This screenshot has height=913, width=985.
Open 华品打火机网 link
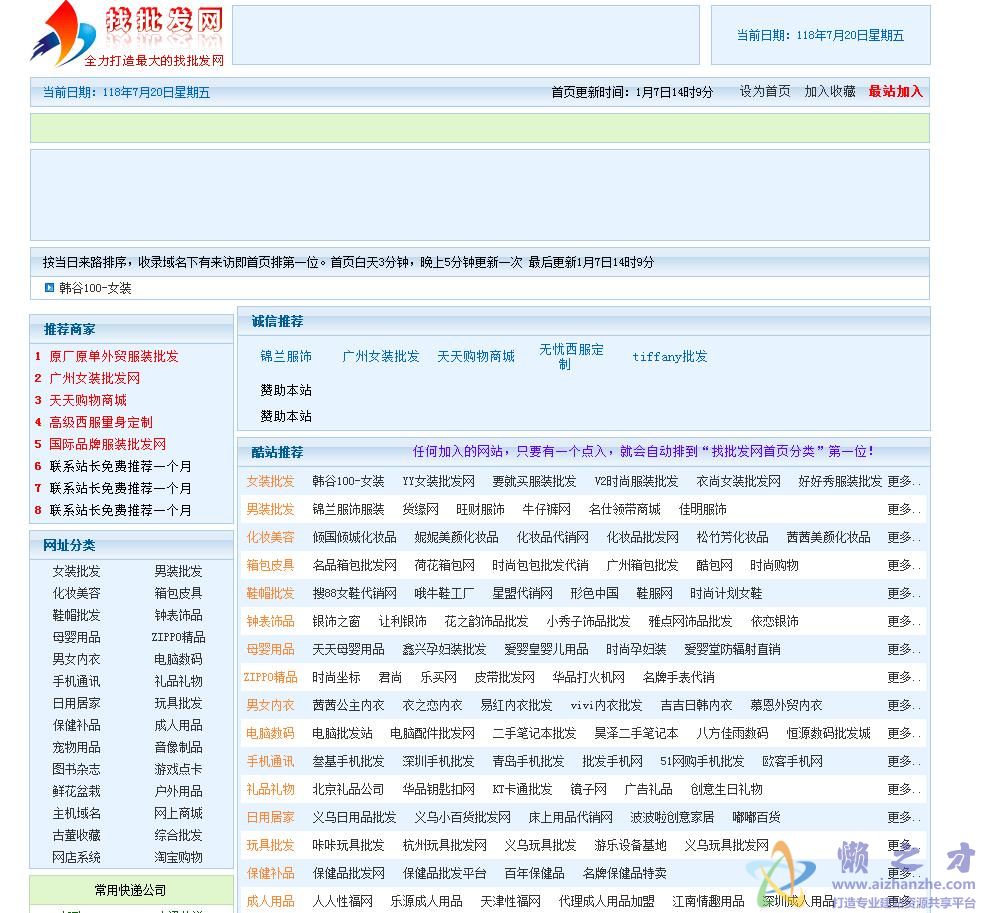[589, 677]
